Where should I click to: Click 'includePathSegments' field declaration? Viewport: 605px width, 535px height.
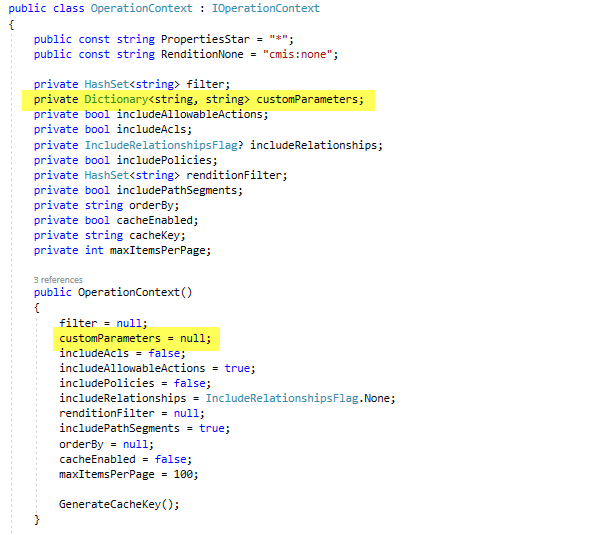tap(177, 190)
